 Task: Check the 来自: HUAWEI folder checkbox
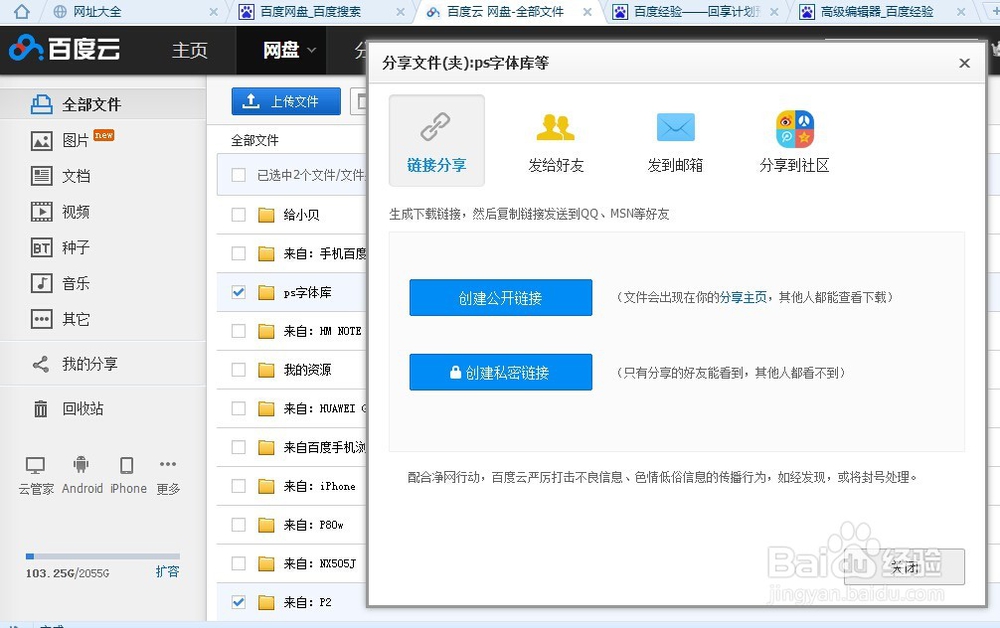[239, 408]
